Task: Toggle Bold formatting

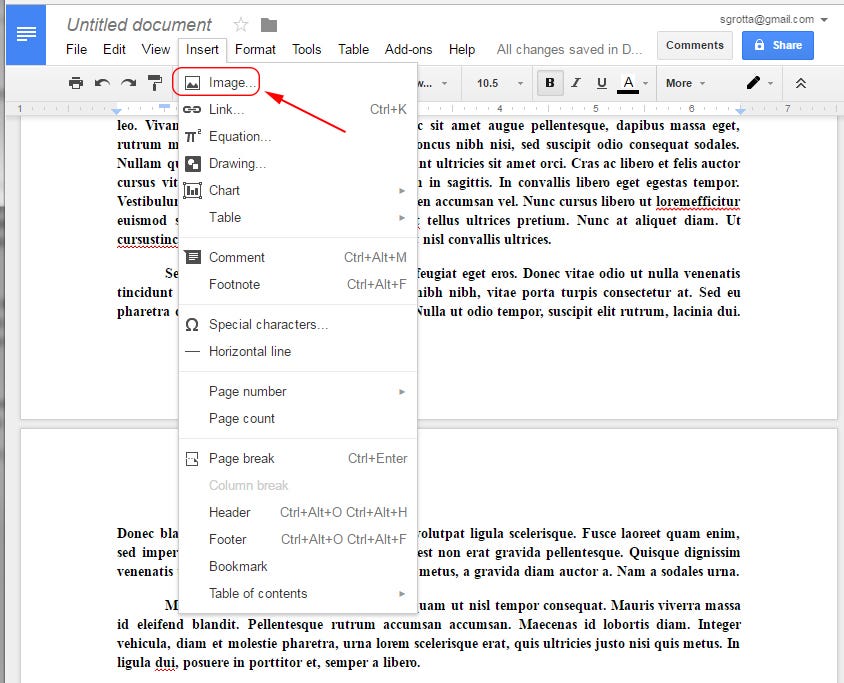Action: [x=550, y=83]
